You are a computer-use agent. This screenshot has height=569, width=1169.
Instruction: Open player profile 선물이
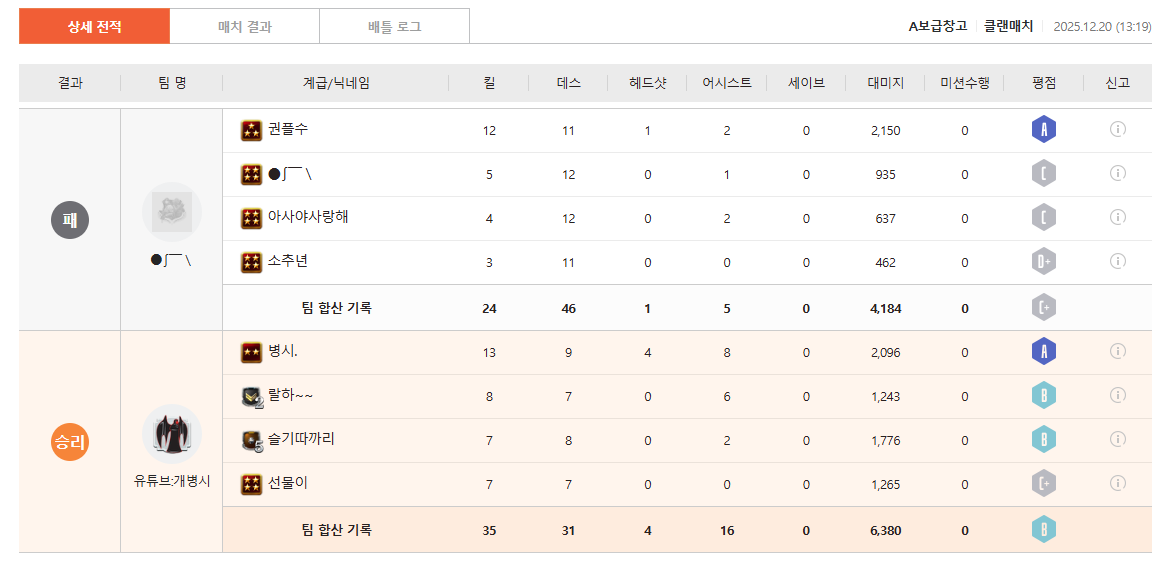coord(288,483)
